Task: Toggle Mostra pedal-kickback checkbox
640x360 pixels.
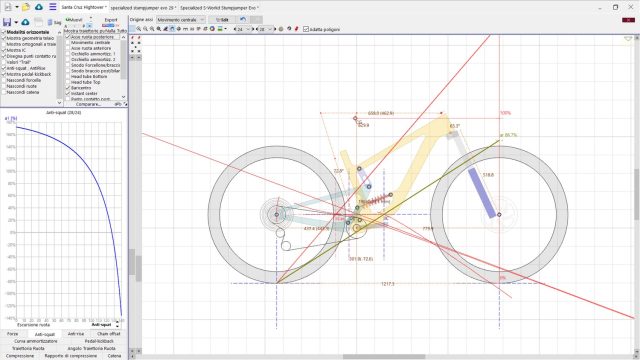Action: (4, 74)
